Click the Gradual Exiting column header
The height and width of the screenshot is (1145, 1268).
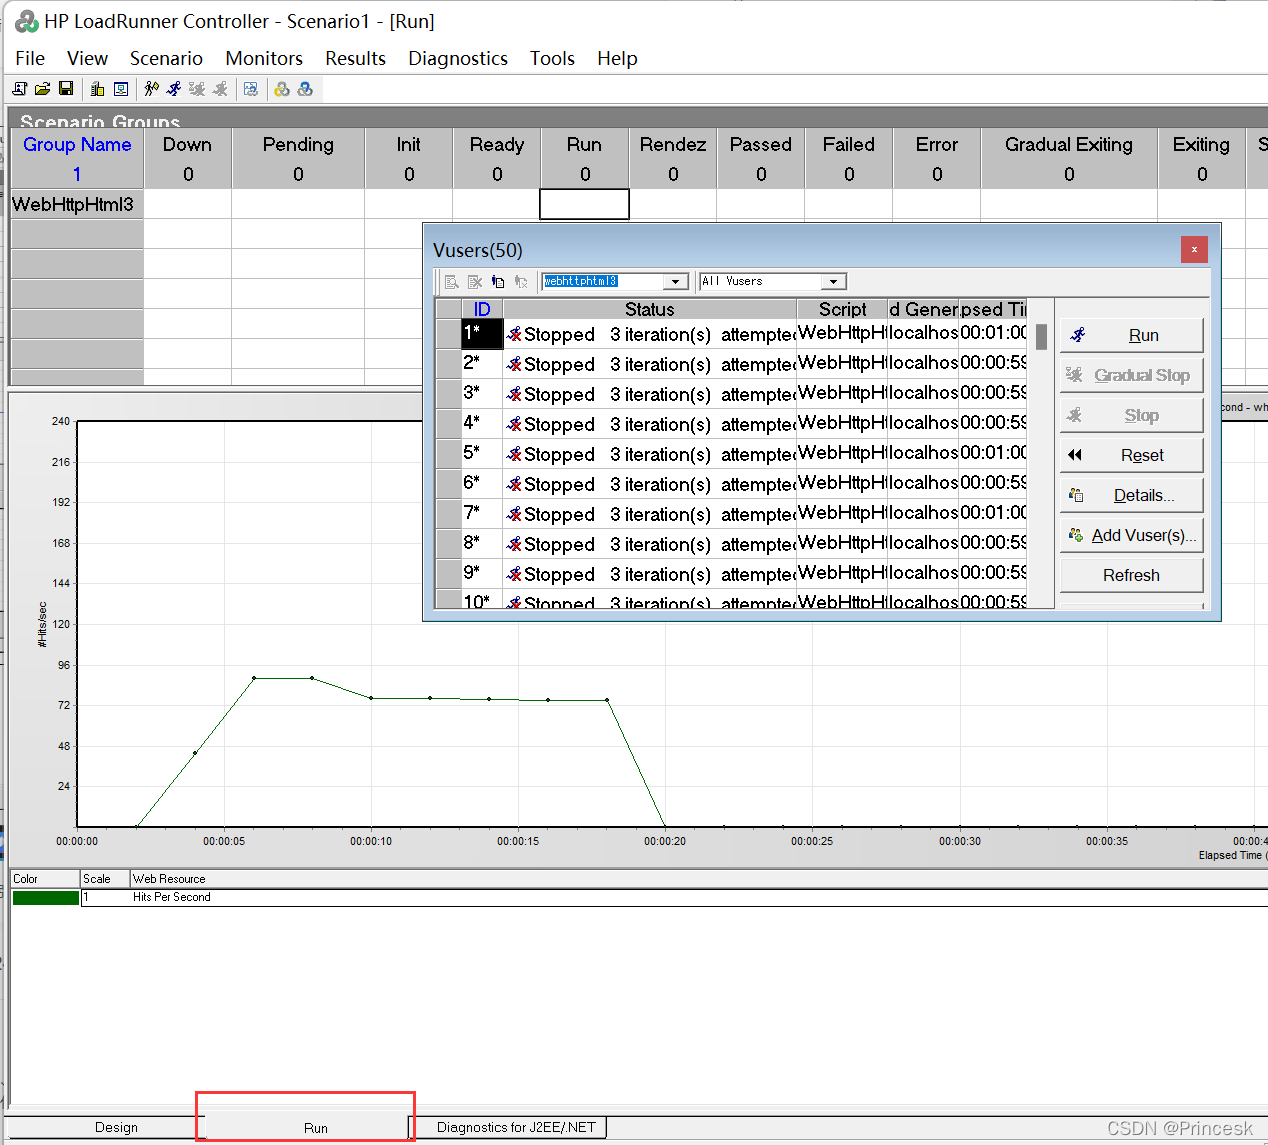tap(1069, 144)
